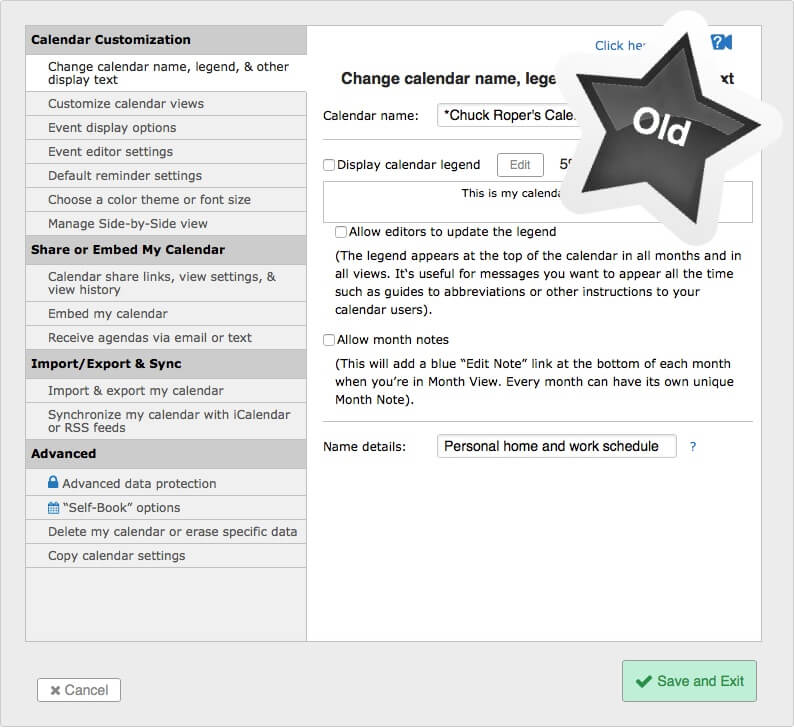Click the calendar icon beside Self-Book options
The image size is (794, 728).
click(53, 508)
